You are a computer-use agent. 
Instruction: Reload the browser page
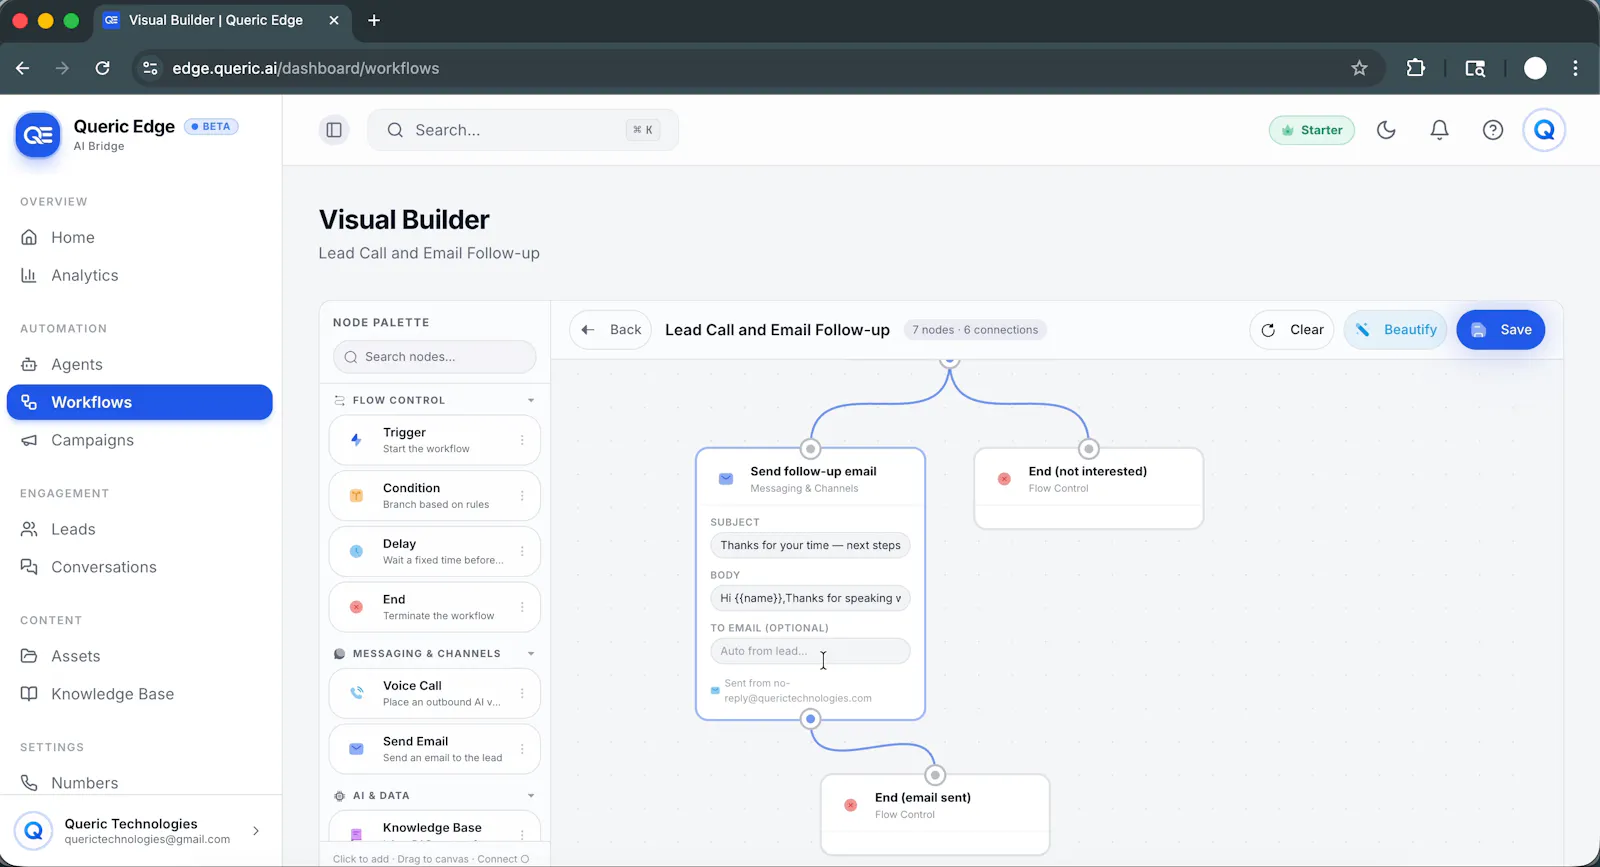[x=102, y=68]
